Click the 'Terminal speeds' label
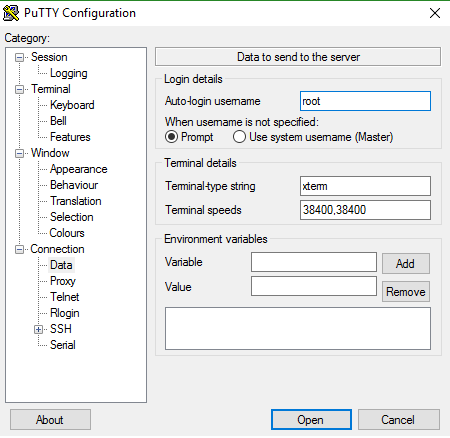The image size is (450, 438). coord(203,210)
